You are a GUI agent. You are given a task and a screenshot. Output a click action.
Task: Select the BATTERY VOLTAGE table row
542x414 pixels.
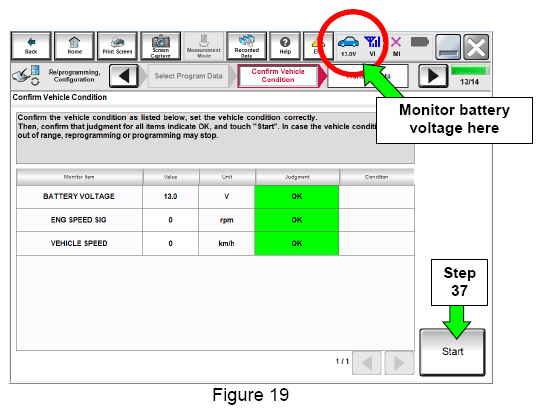tap(215, 197)
